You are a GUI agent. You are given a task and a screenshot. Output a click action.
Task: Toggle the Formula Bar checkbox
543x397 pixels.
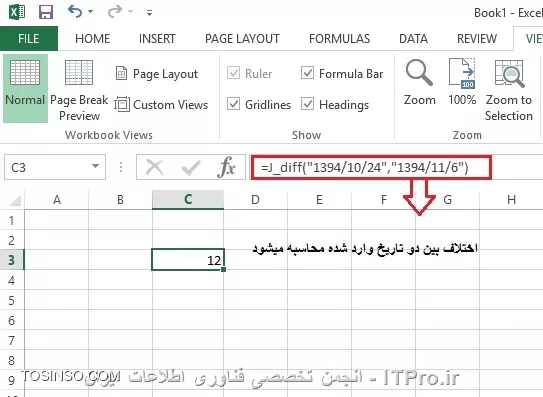(x=308, y=73)
